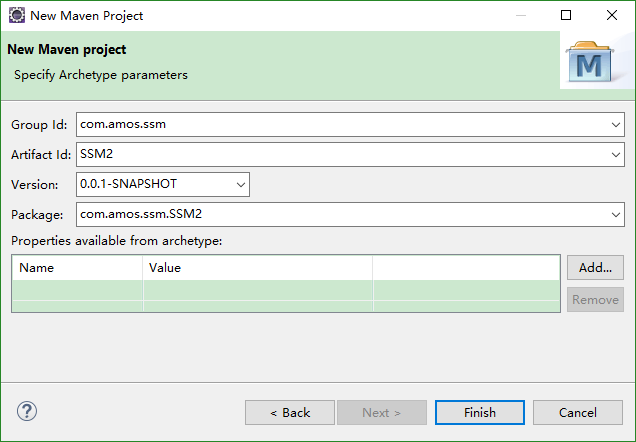Viewport: 636px width, 442px height.
Task: Click 'Specify Archetype parameters' subtitle
Action: pyautogui.click(x=101, y=75)
